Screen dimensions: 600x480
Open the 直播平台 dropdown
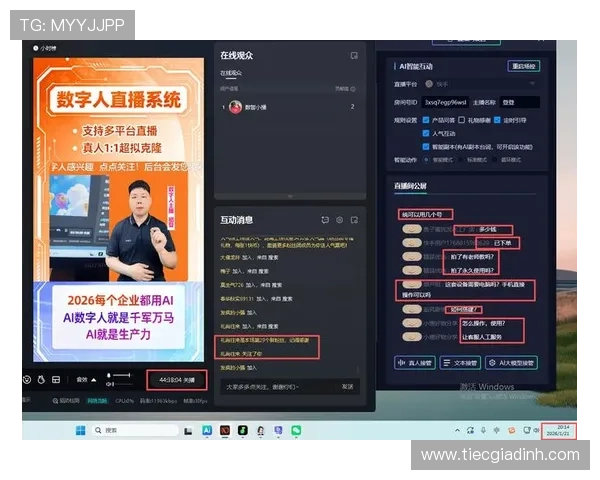[x=481, y=84]
